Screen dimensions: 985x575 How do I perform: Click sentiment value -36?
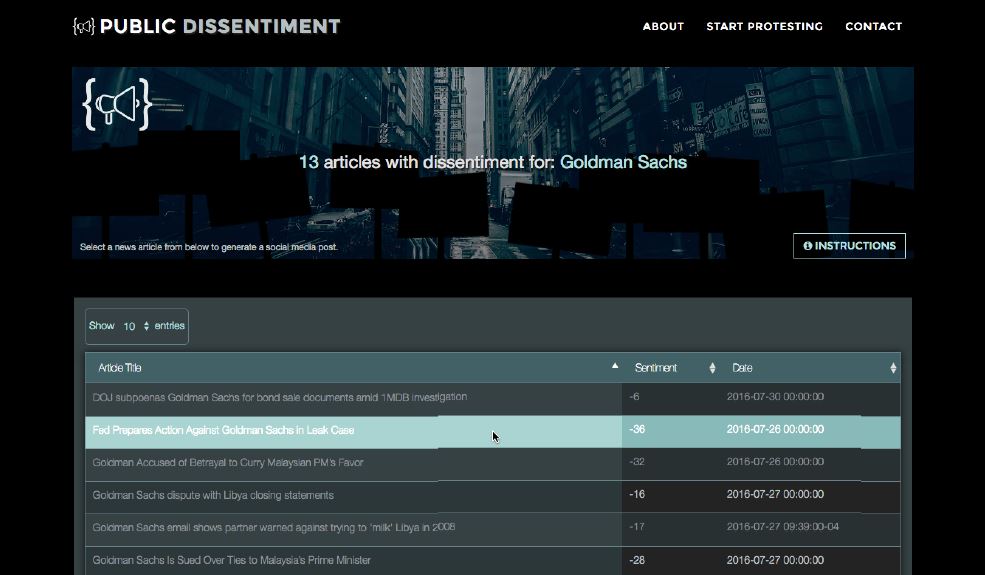click(637, 429)
